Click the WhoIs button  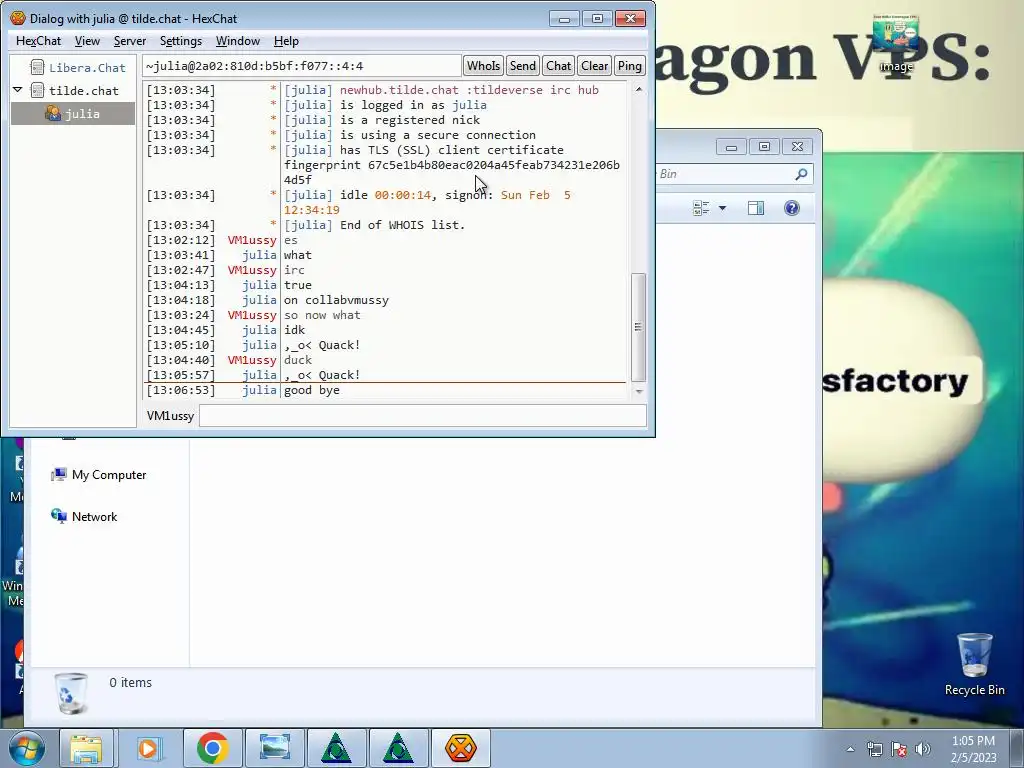click(x=483, y=66)
